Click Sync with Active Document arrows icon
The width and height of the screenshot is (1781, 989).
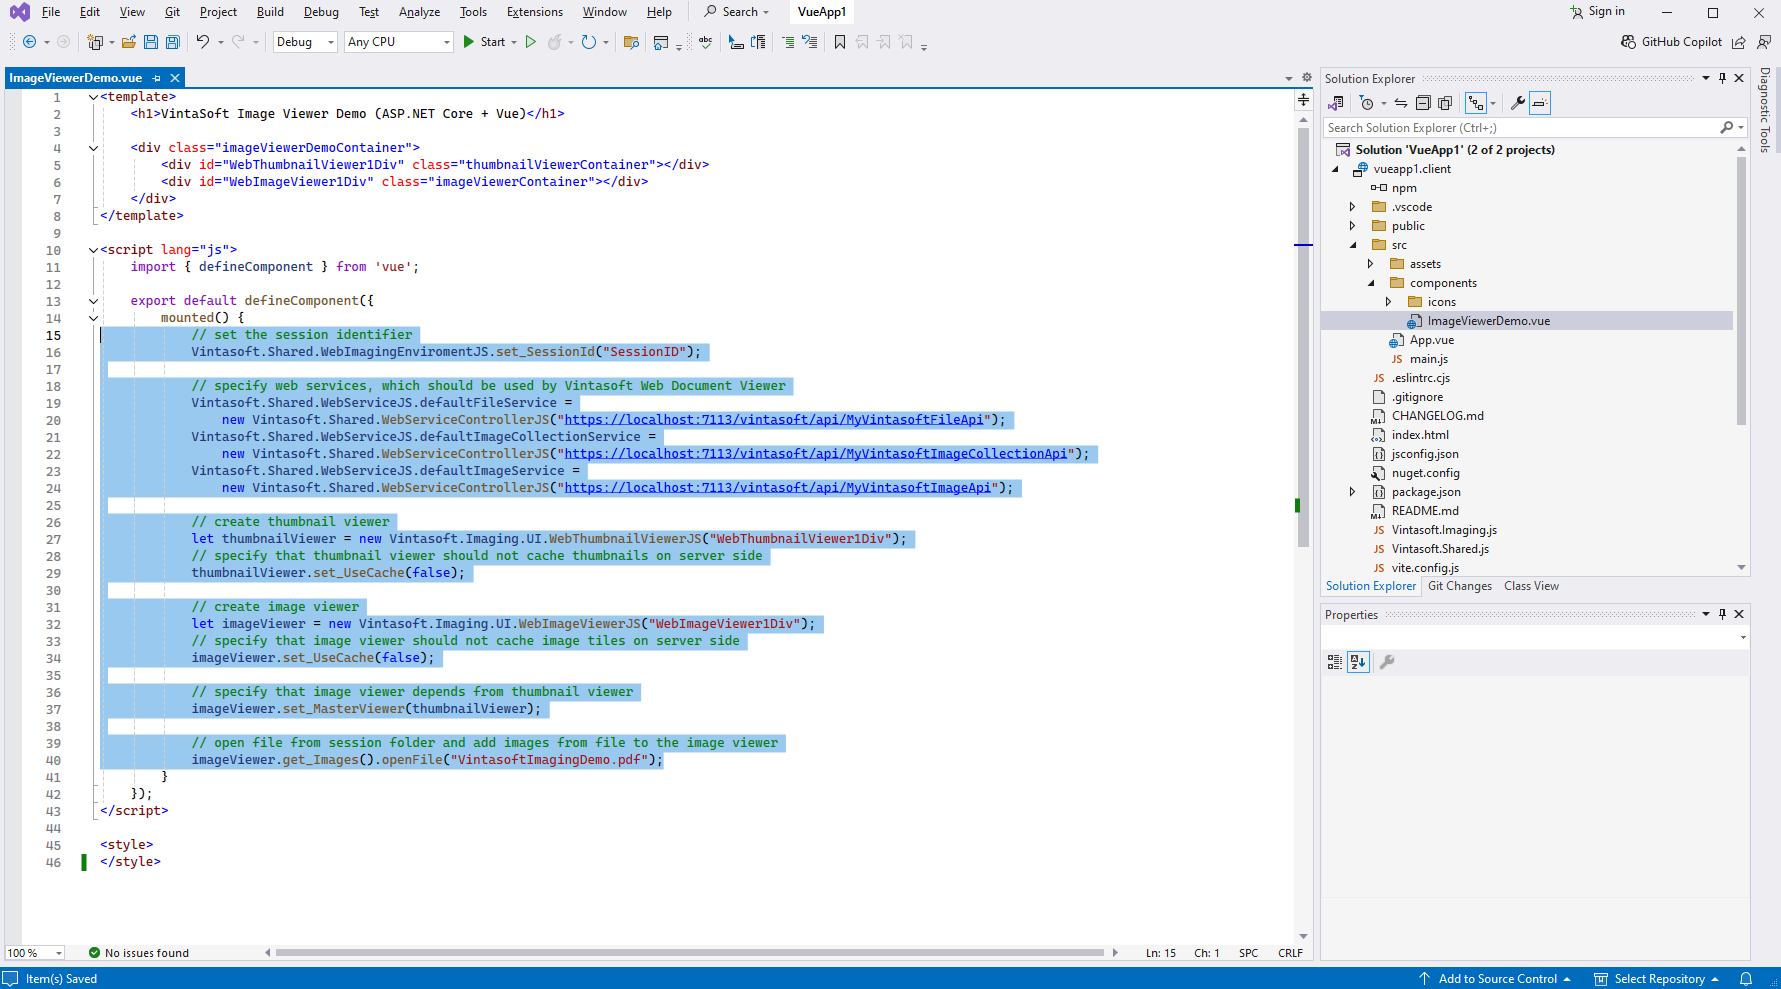click(x=1401, y=103)
